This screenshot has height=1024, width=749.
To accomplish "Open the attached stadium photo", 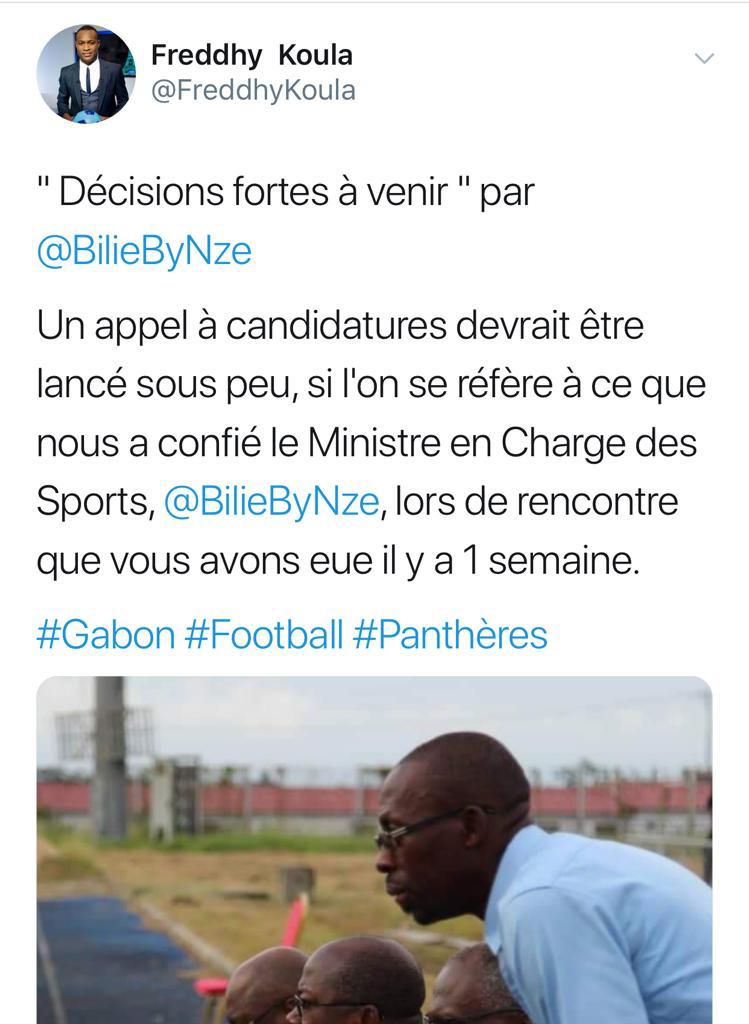I will coord(374,850).
